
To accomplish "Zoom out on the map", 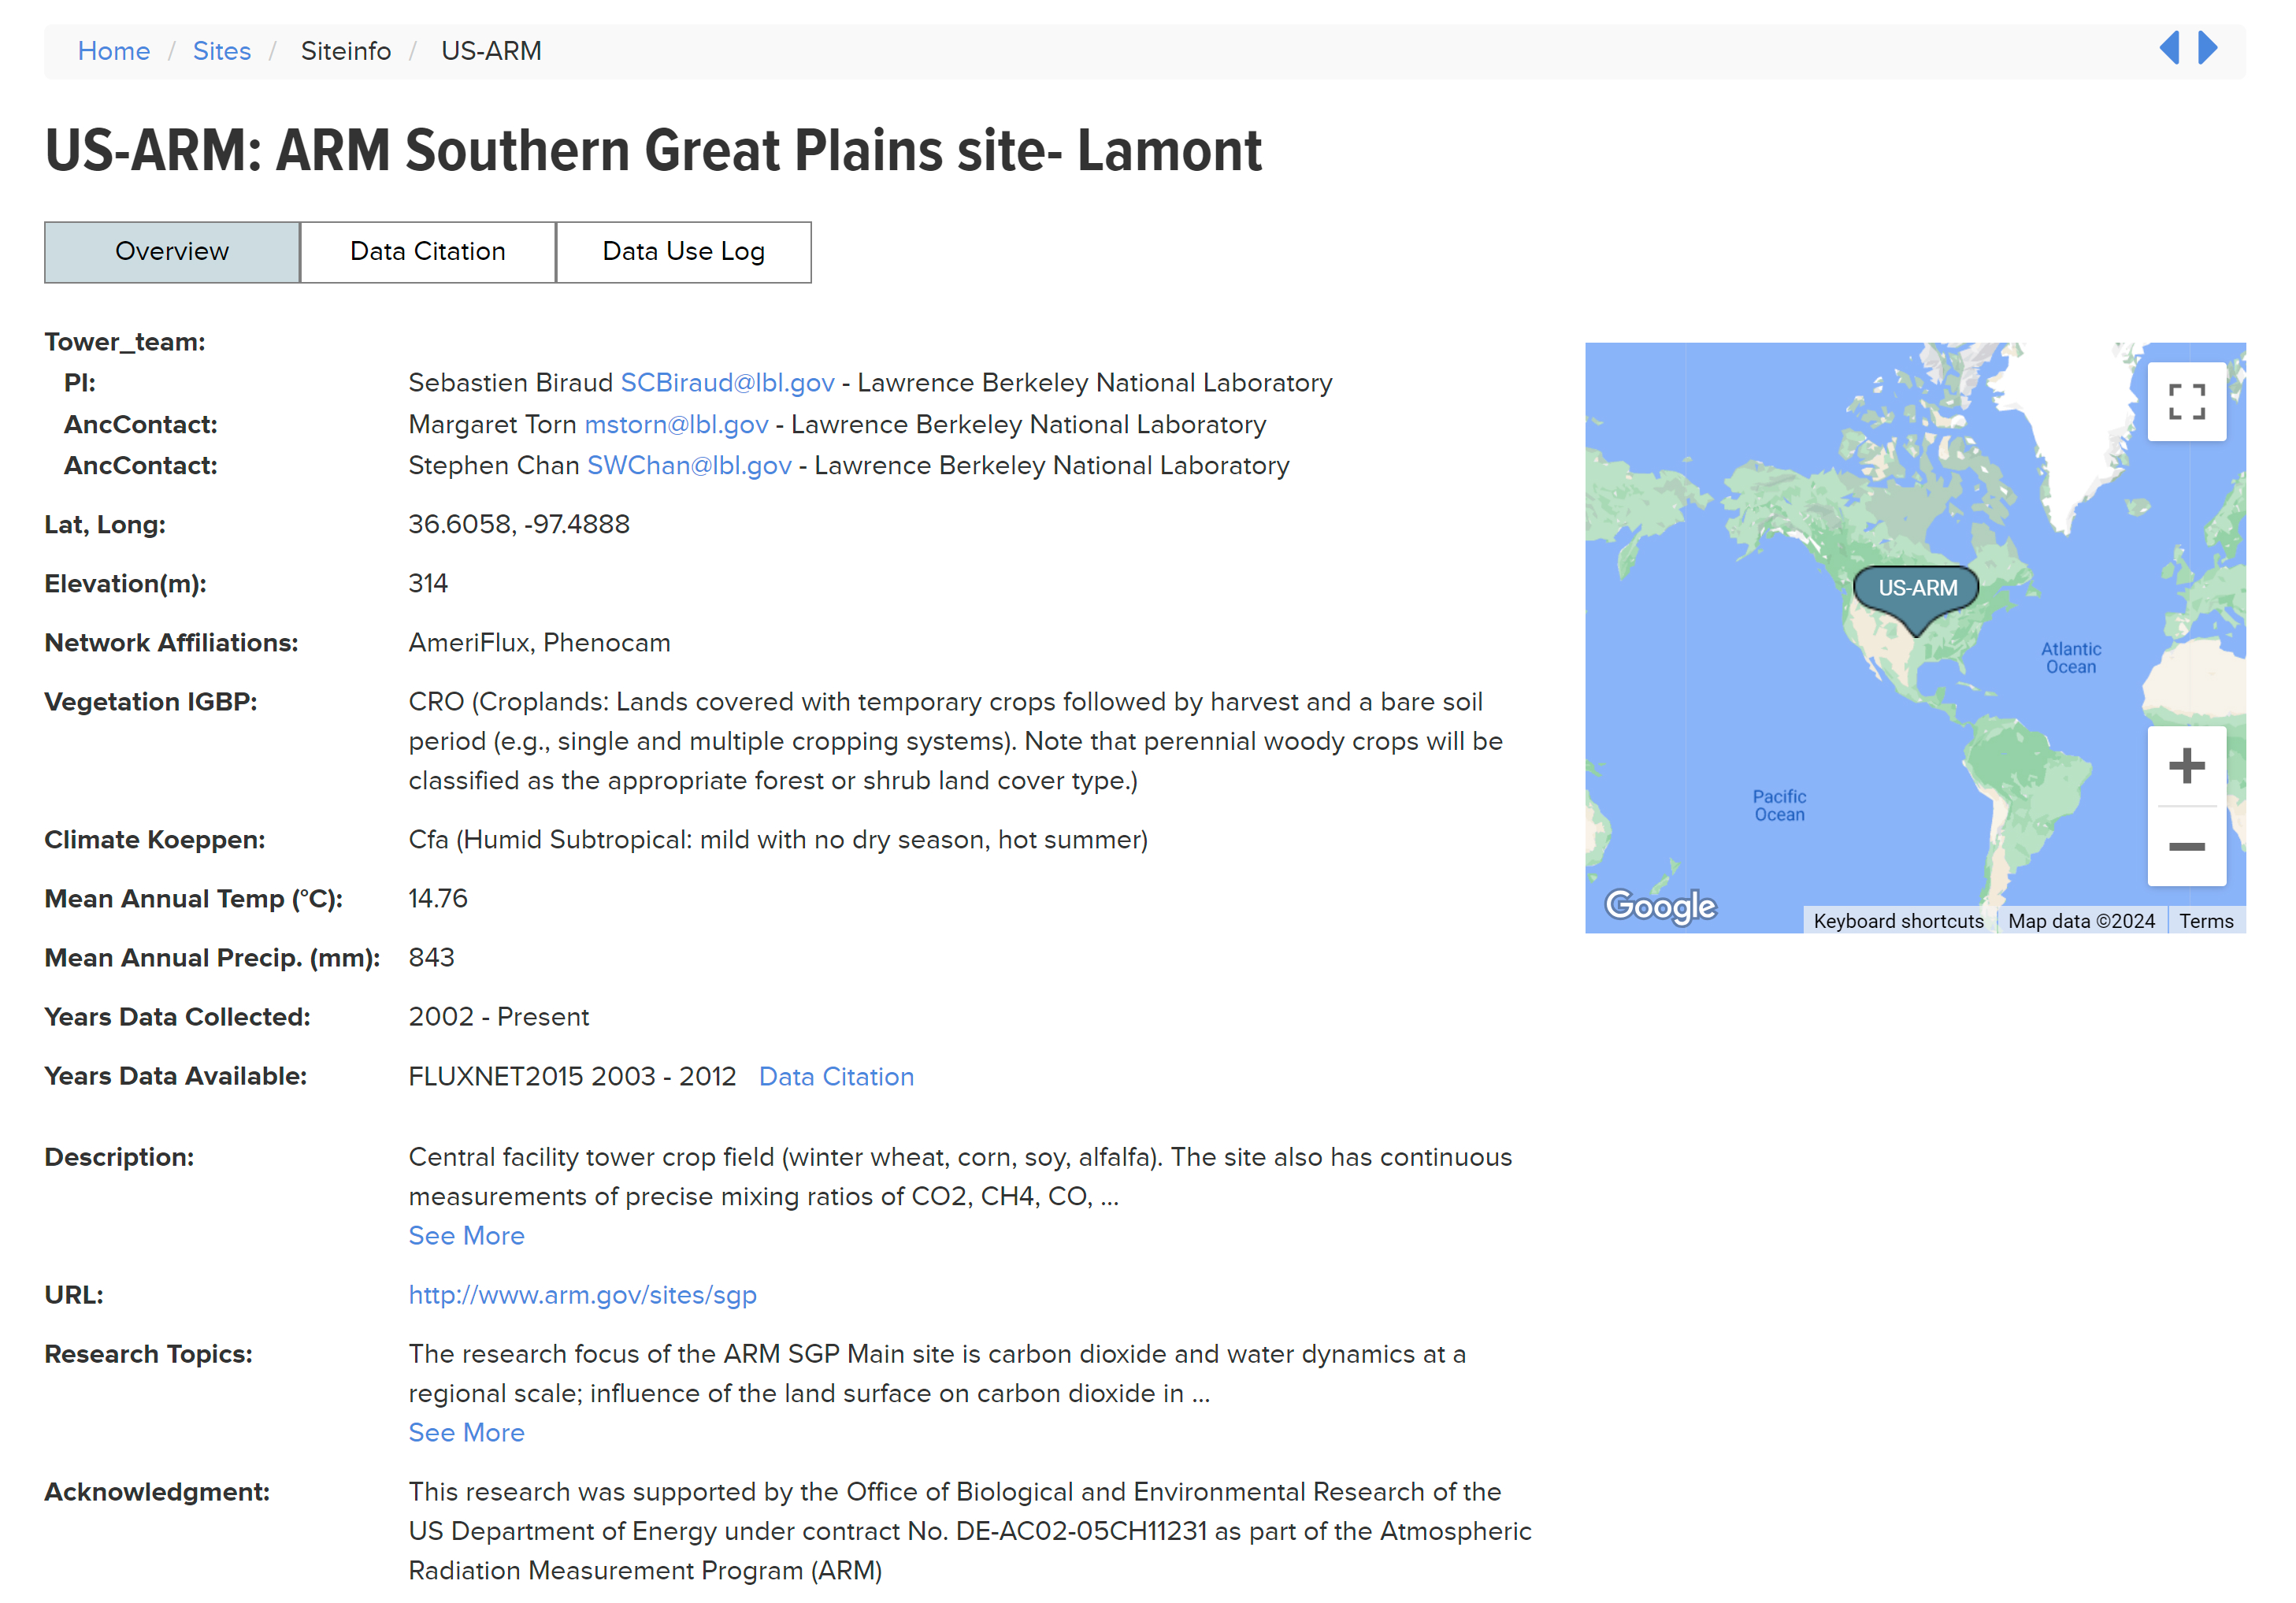I will [x=2186, y=847].
